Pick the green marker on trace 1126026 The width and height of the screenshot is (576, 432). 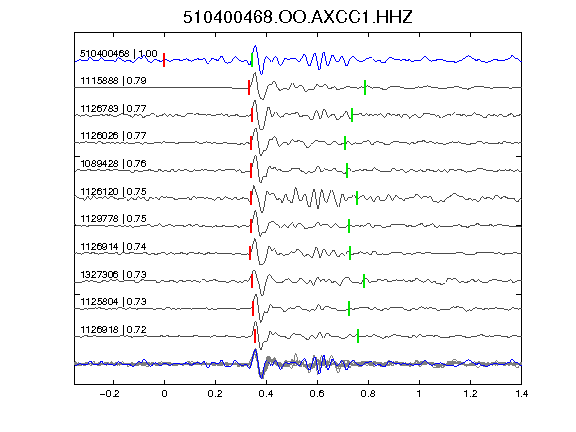click(345, 143)
